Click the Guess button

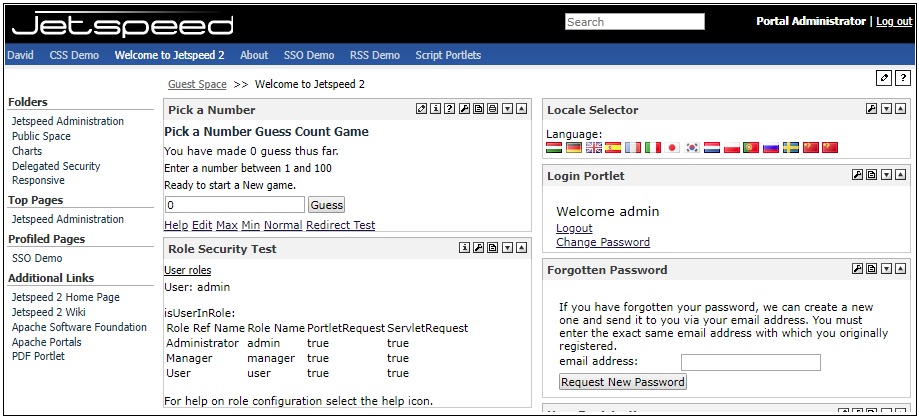[326, 205]
